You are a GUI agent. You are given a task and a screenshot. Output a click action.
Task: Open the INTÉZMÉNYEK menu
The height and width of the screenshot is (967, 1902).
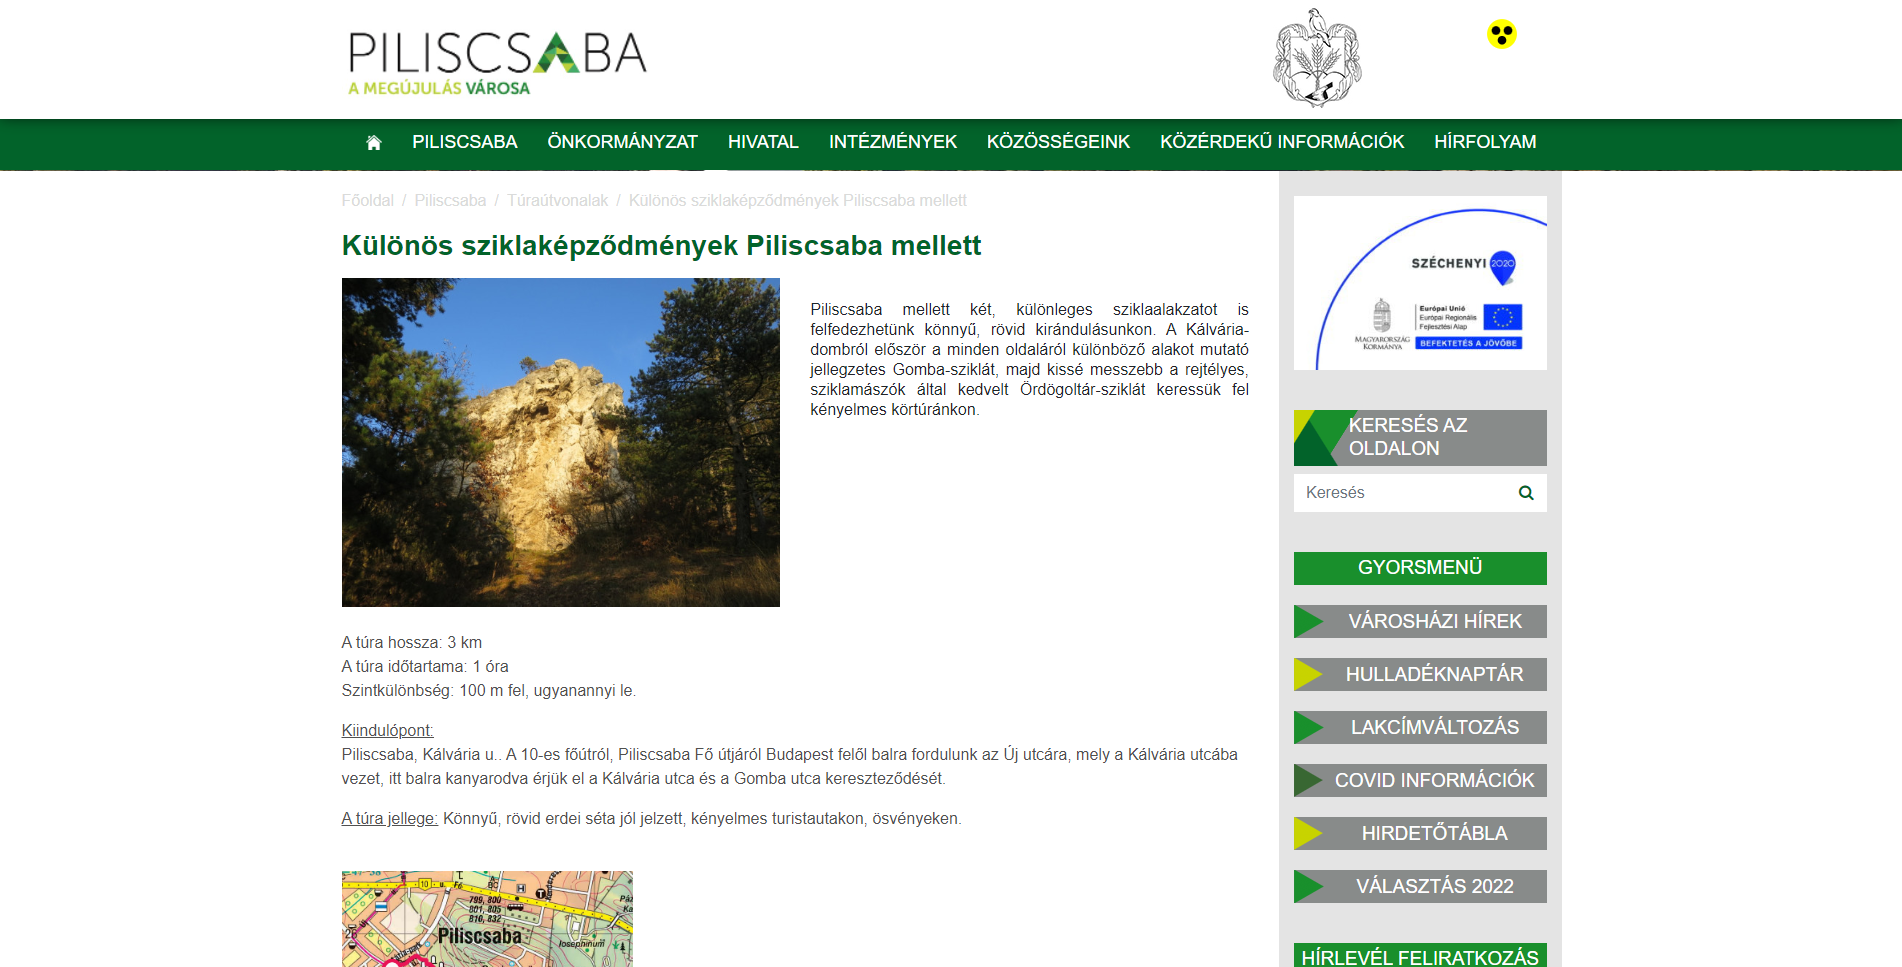(x=892, y=143)
